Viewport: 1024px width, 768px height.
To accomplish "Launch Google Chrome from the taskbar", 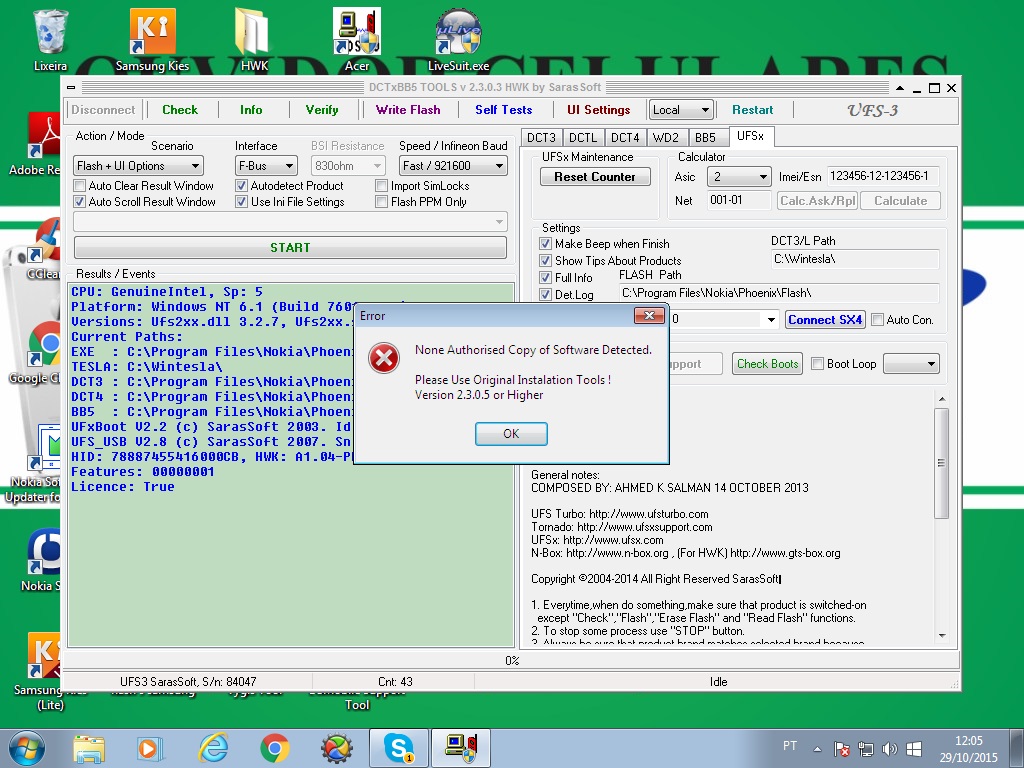I will coord(275,748).
